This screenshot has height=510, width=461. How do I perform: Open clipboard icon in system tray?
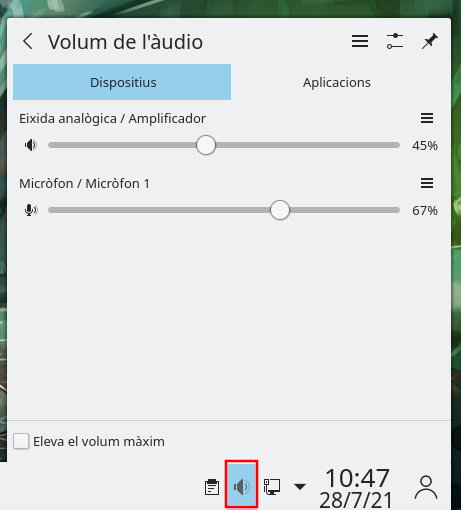tap(212, 487)
